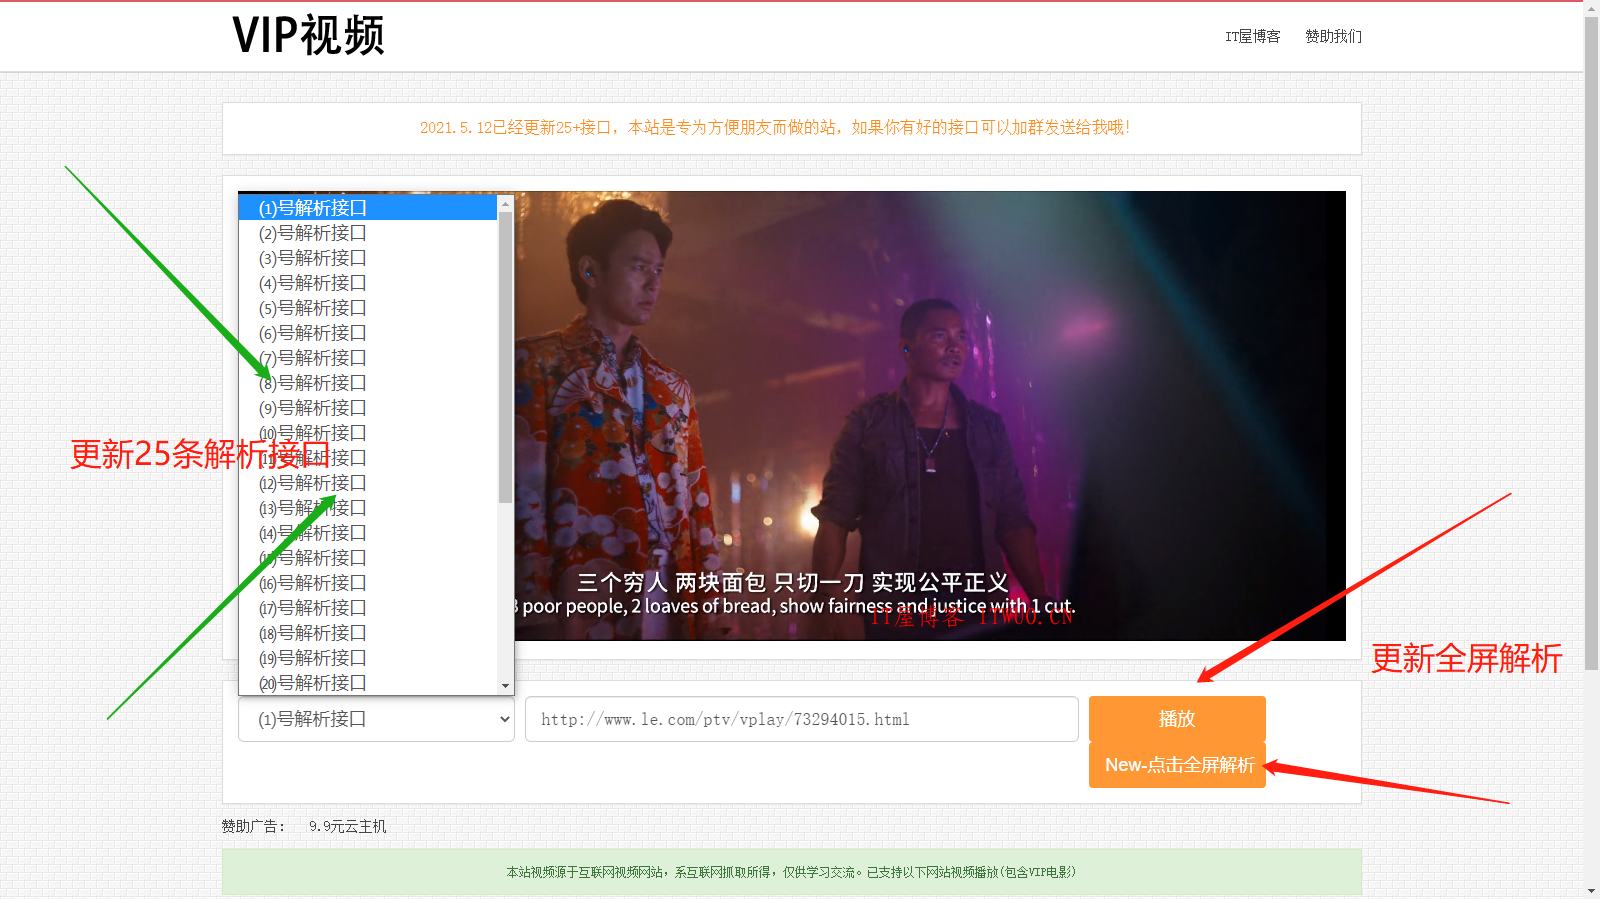Click the page scrollbar's up arrow
This screenshot has height=899, width=1600.
[1591, 8]
